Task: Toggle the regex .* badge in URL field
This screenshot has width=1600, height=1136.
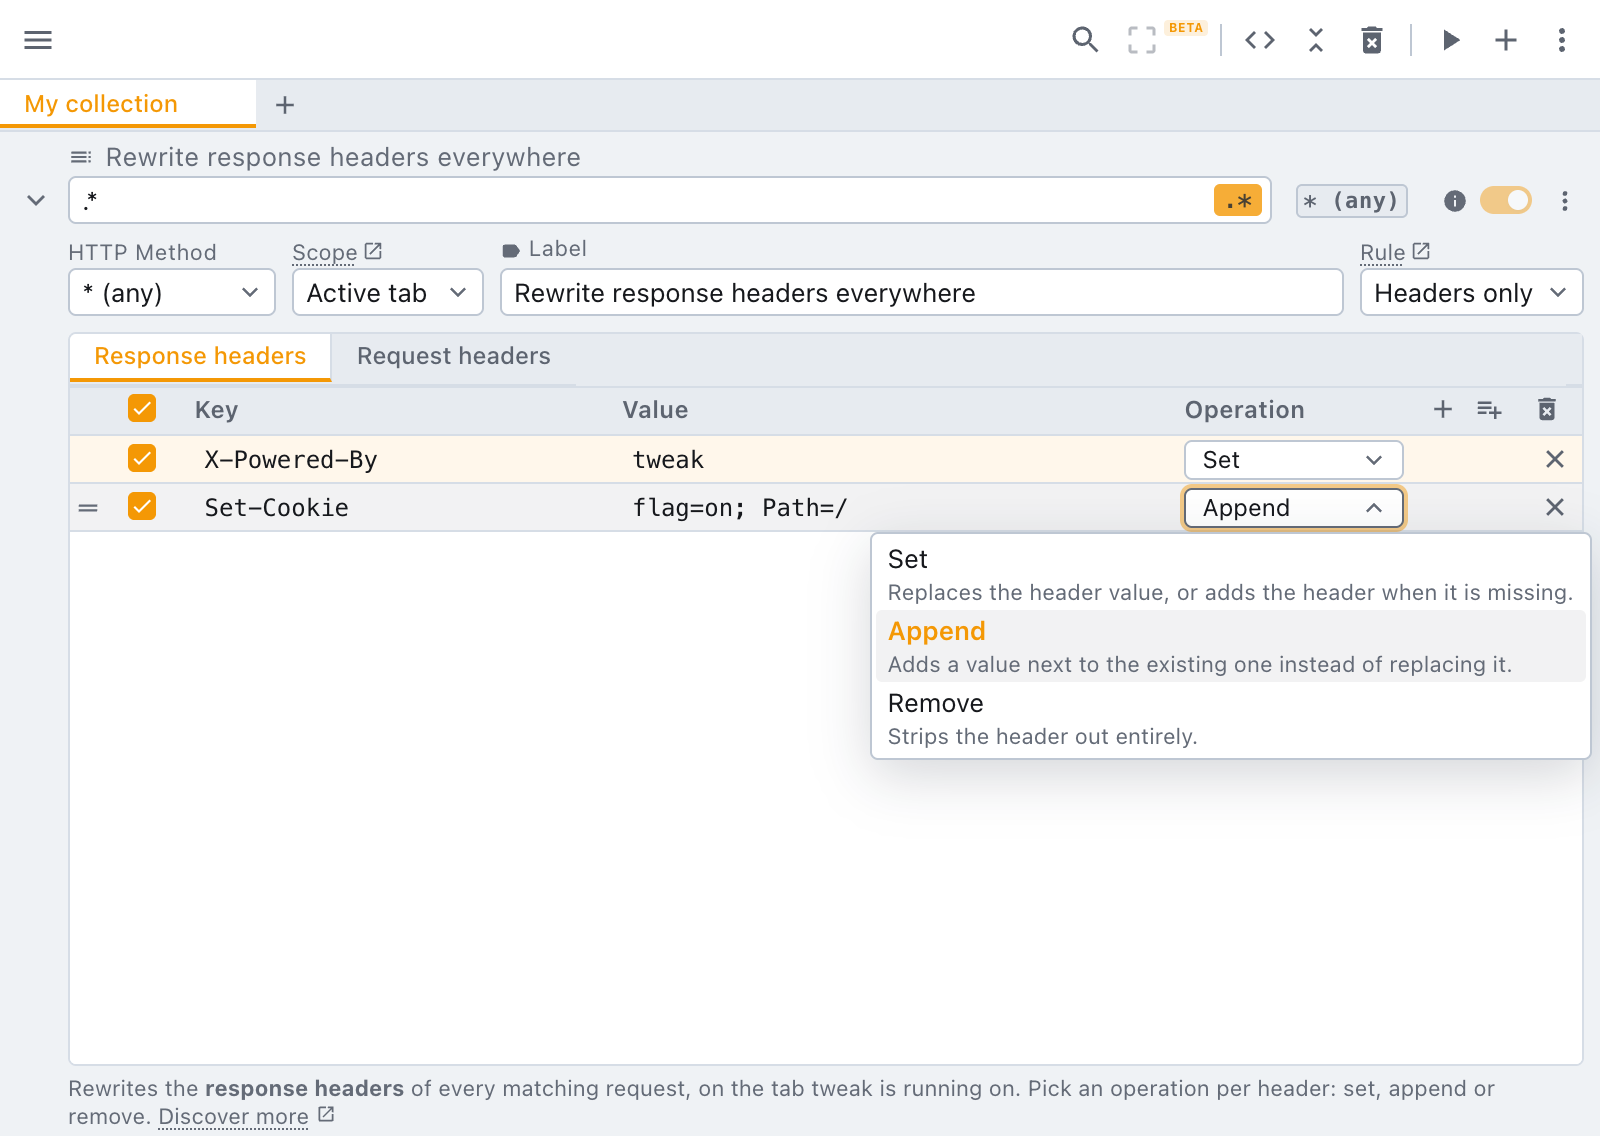Action: point(1238,201)
